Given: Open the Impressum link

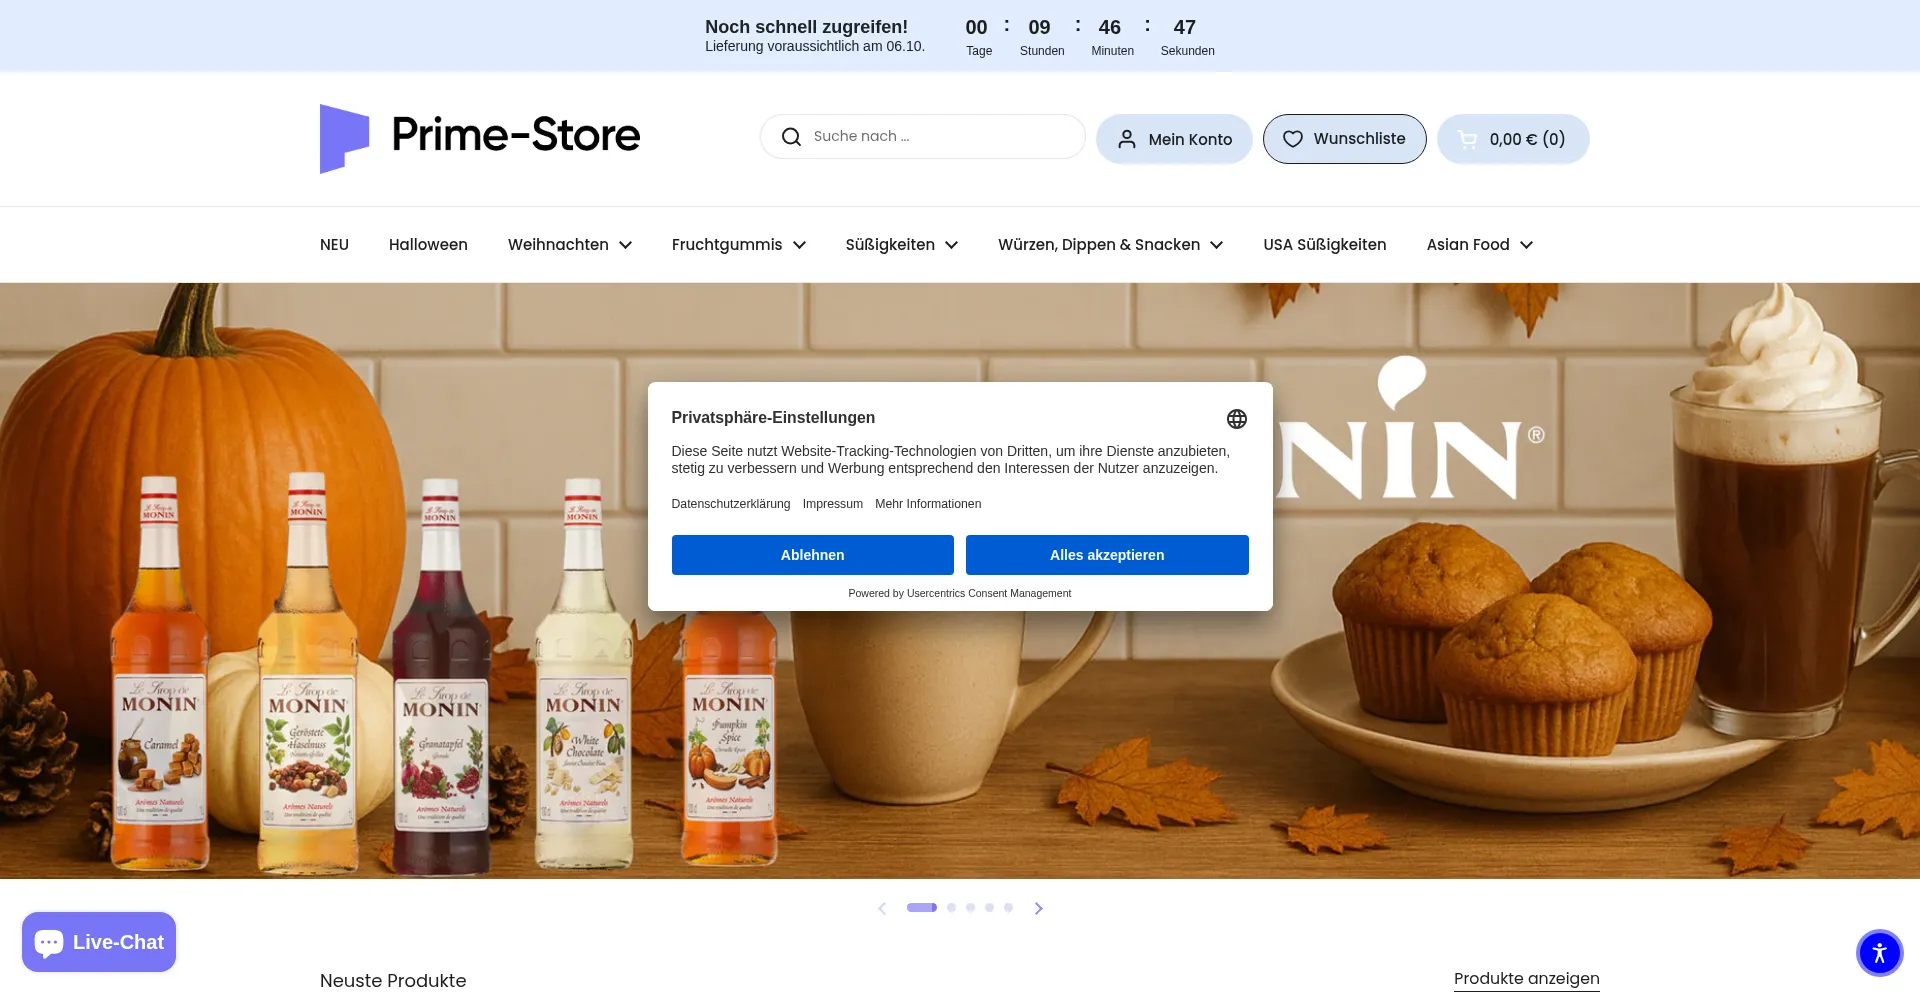Looking at the screenshot, I should click(x=833, y=504).
